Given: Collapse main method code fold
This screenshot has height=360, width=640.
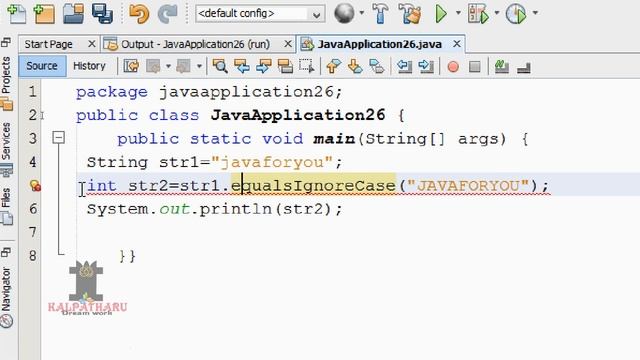Looking at the screenshot, I should click(59, 138).
